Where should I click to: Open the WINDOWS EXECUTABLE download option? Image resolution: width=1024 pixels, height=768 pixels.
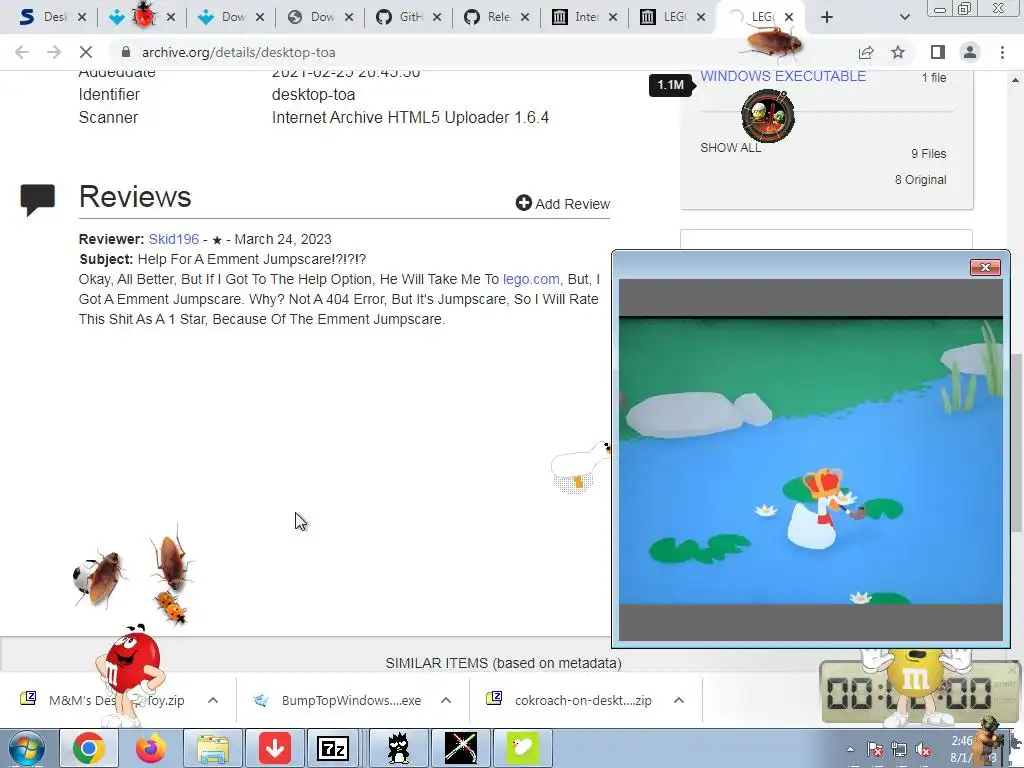coord(783,76)
